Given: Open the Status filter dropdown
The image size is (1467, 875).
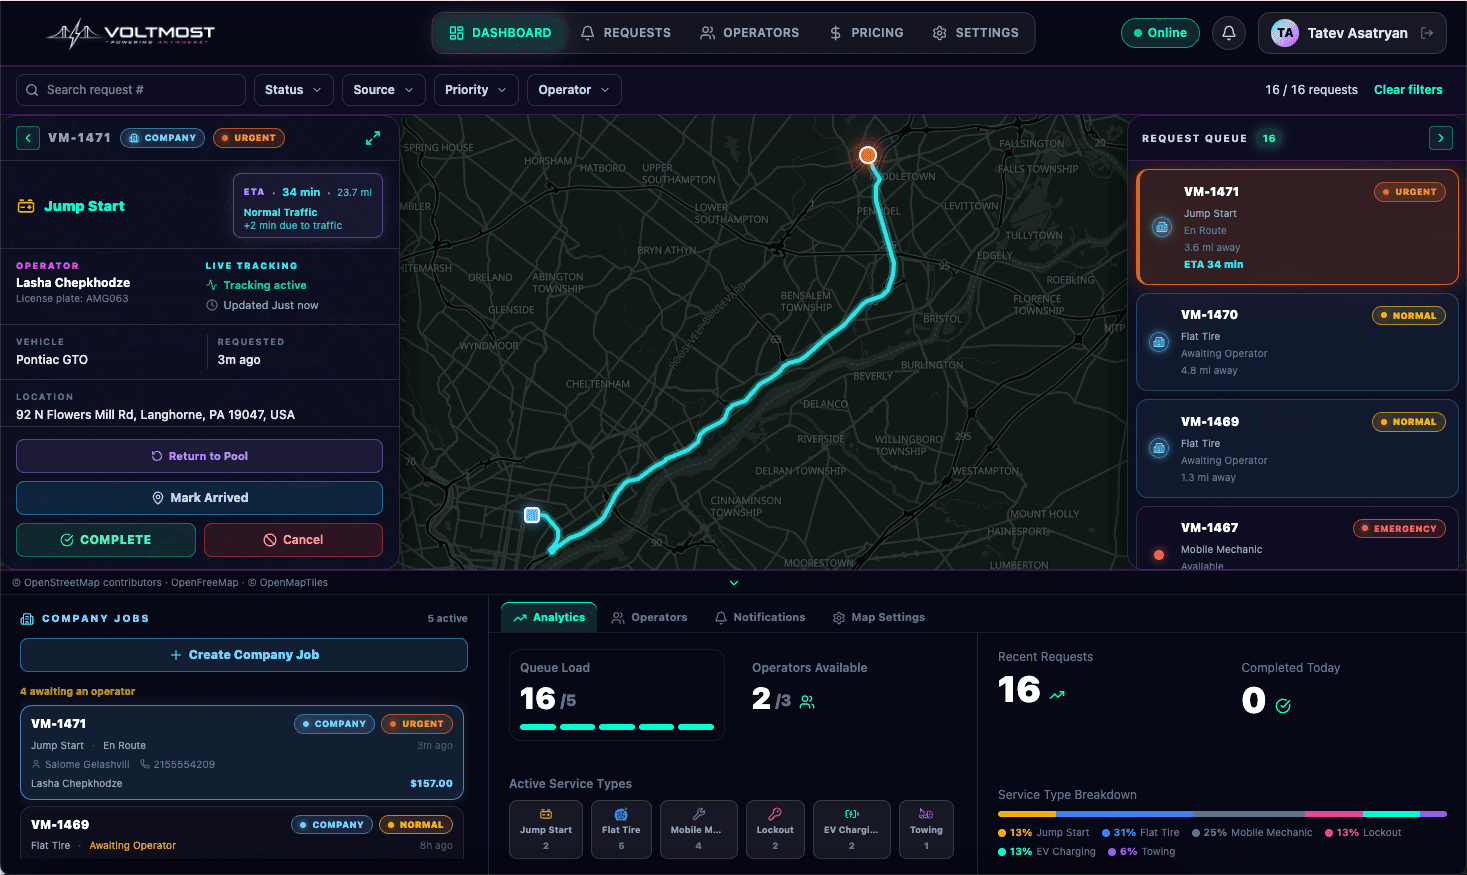Looking at the screenshot, I should (293, 90).
